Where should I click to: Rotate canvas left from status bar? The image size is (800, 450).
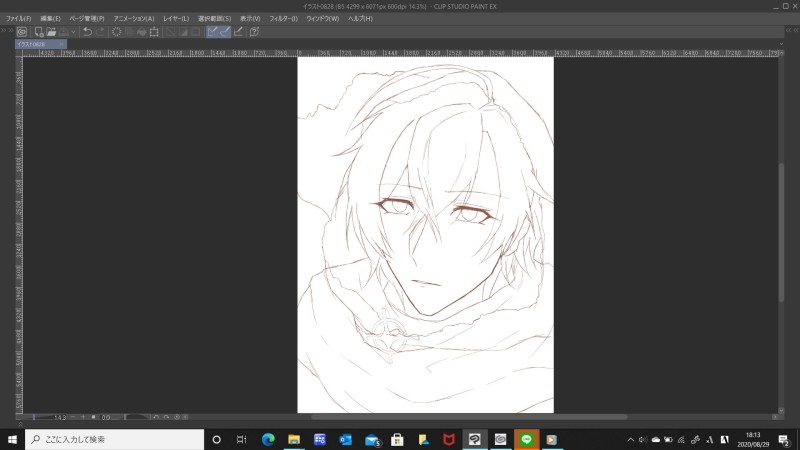coord(156,417)
